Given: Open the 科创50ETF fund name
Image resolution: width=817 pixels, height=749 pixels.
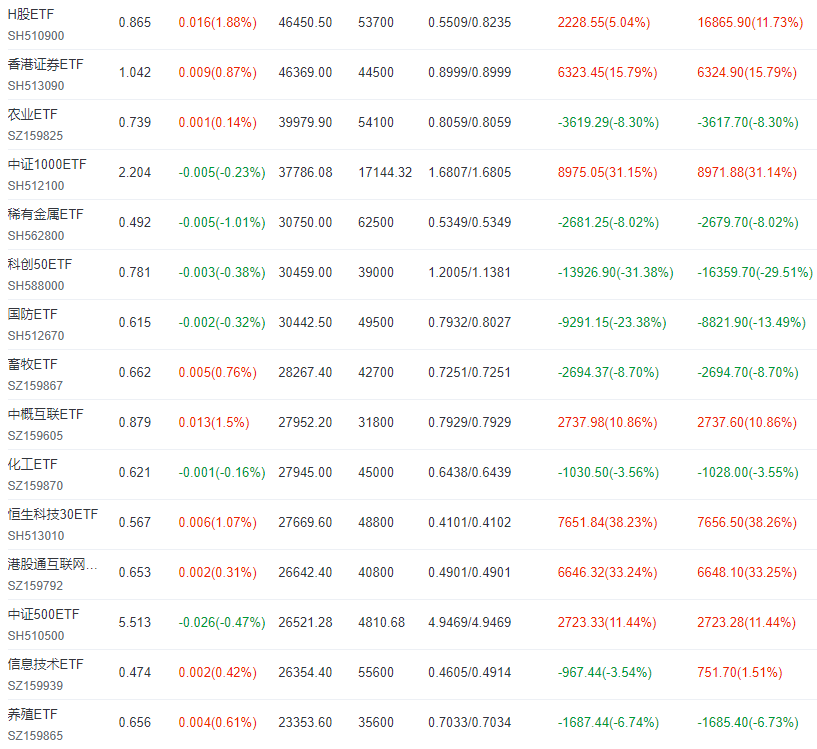Looking at the screenshot, I should click(x=40, y=264).
